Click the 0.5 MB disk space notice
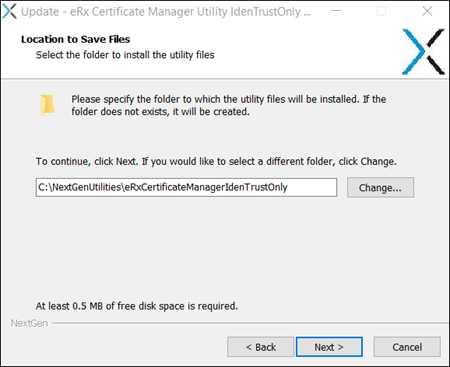 point(137,306)
